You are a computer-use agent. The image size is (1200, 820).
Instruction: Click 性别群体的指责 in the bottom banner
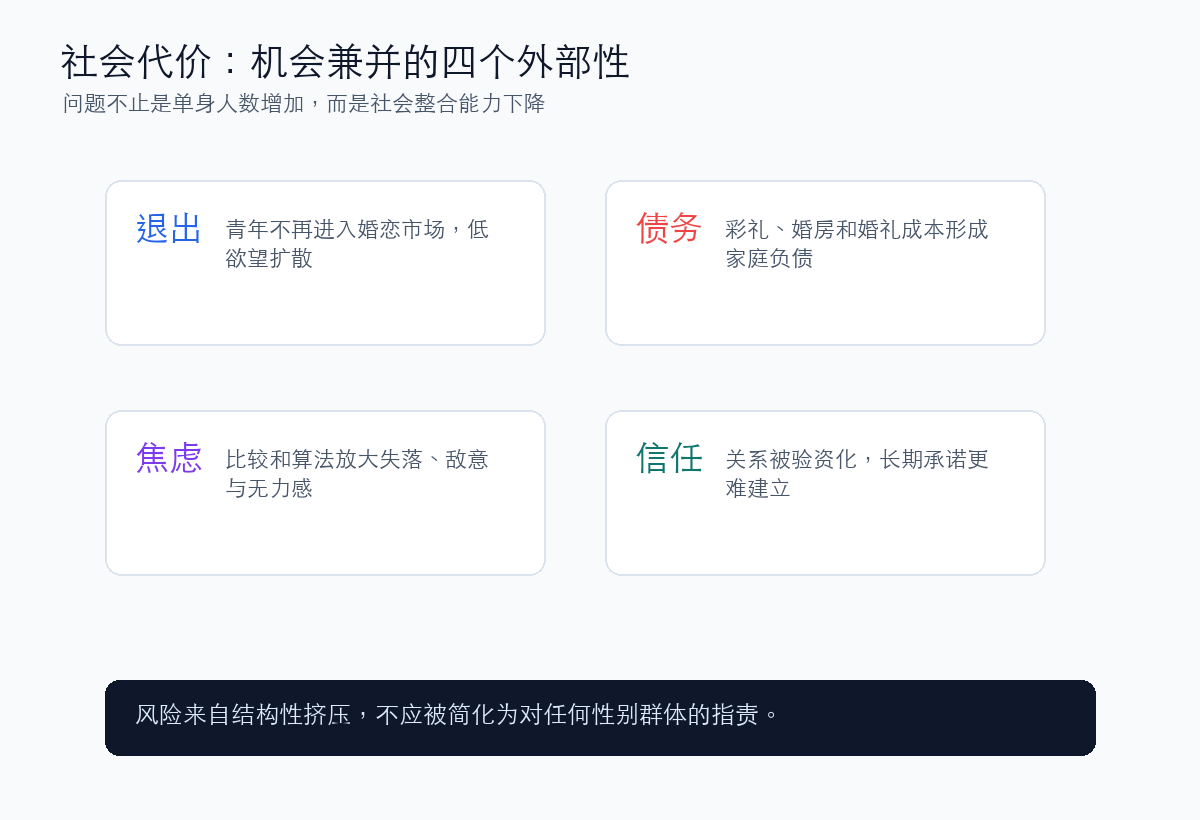[x=675, y=715]
